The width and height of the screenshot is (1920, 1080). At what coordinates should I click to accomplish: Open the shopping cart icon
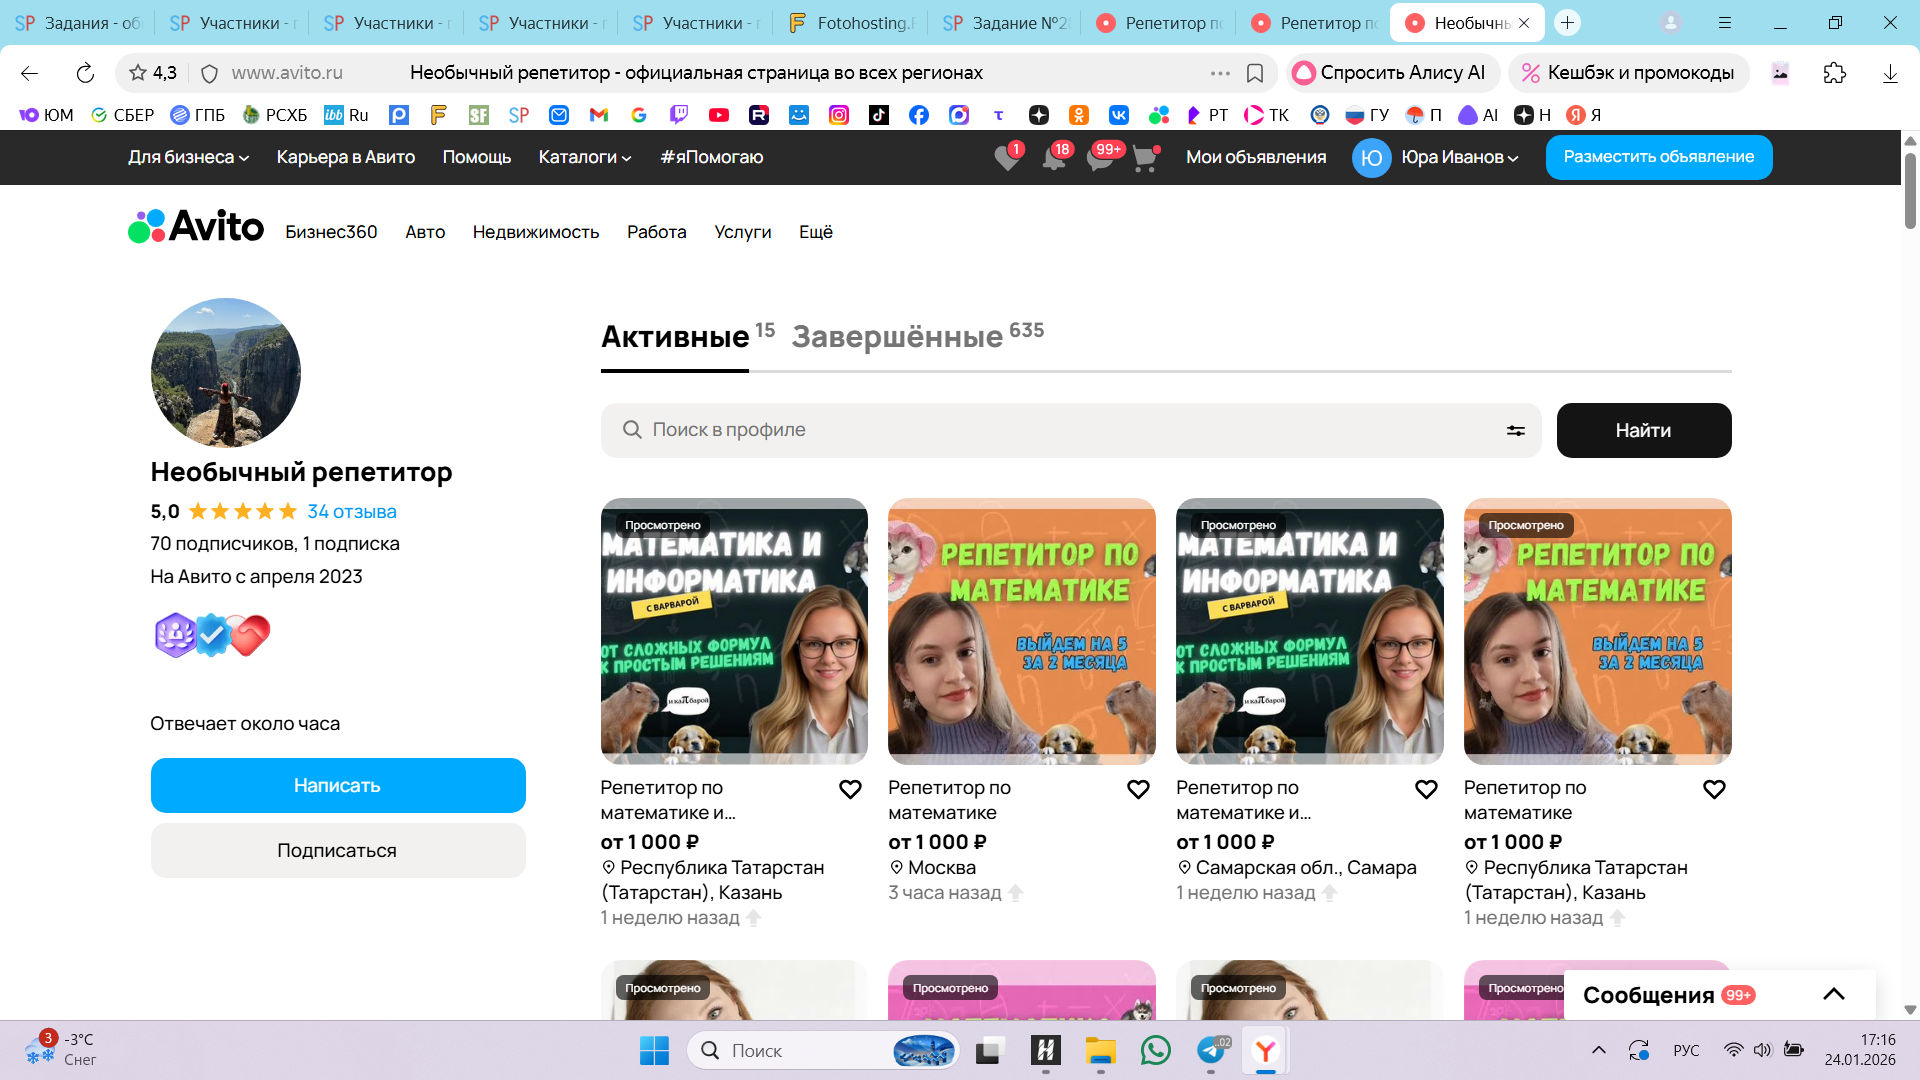point(1145,158)
